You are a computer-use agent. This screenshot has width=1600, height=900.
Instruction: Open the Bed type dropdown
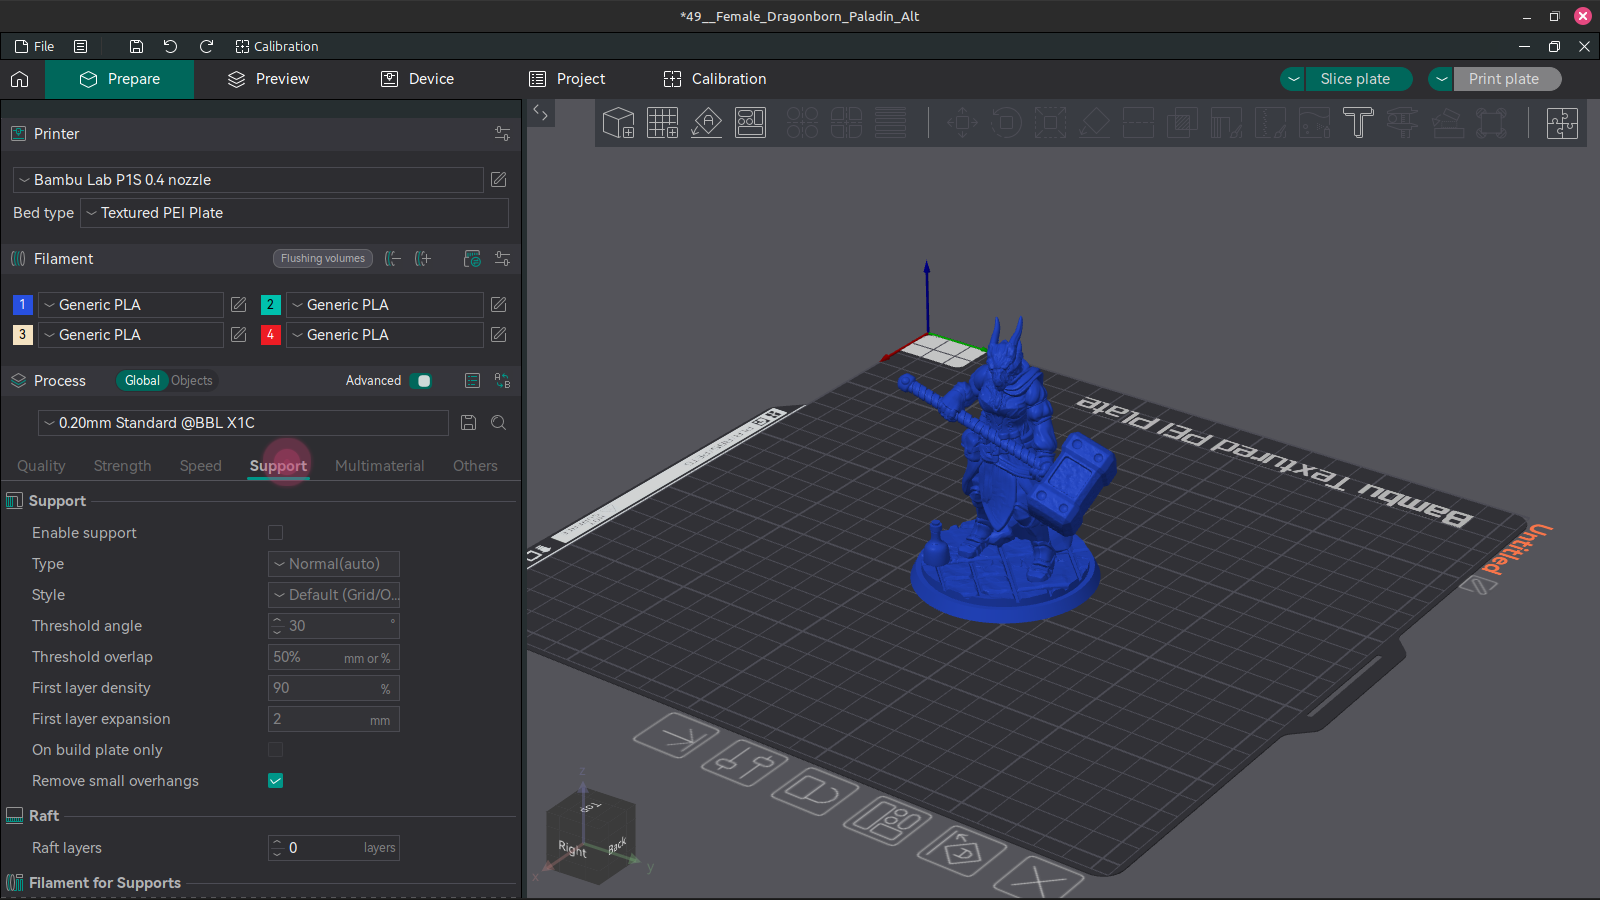294,213
